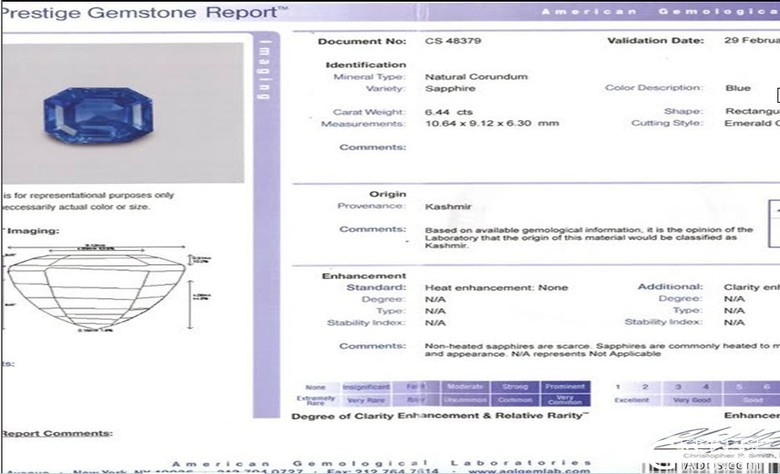Click the 'Extremely Rare' rarity cell
Viewport: 780px width, 474px height.
[x=315, y=400]
